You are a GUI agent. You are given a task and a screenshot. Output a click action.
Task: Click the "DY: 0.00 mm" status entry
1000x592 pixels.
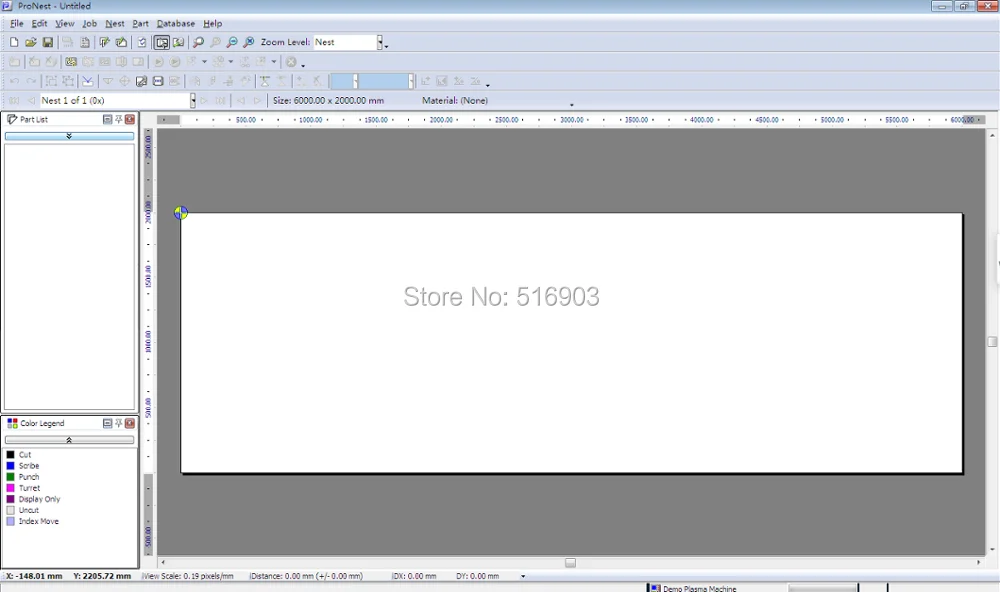point(478,576)
